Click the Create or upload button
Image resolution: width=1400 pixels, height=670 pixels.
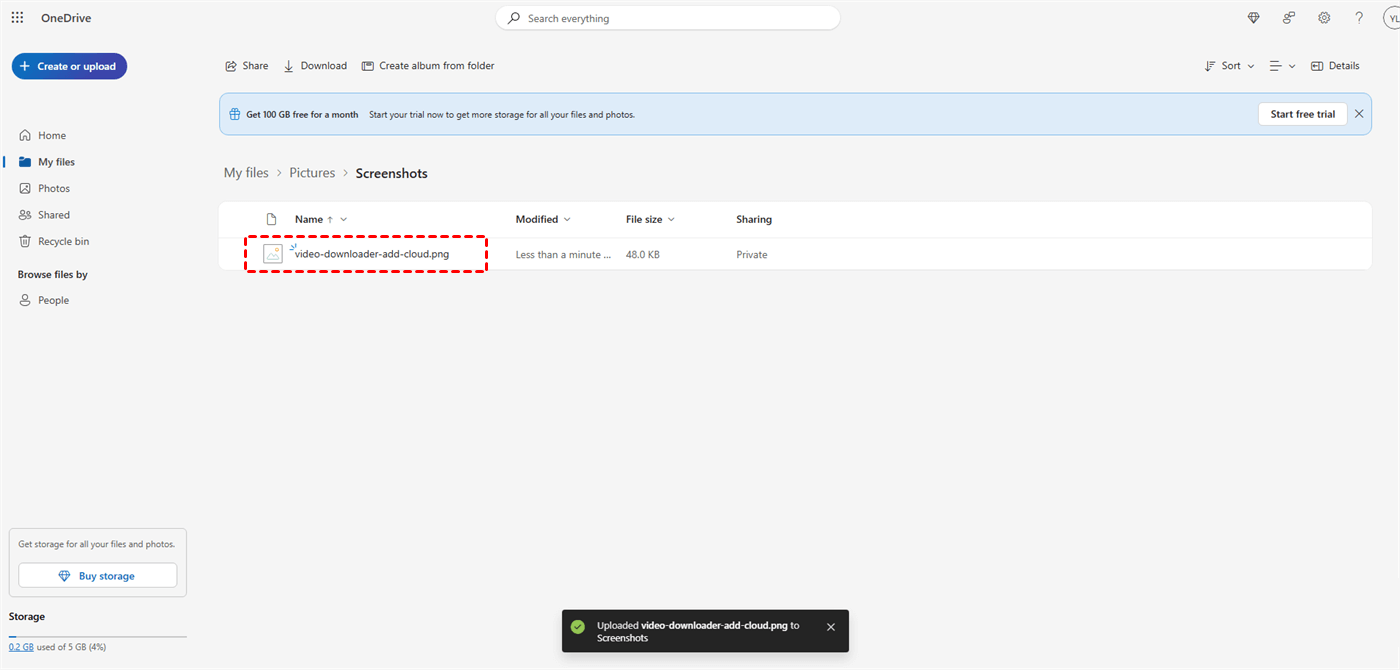(x=69, y=66)
